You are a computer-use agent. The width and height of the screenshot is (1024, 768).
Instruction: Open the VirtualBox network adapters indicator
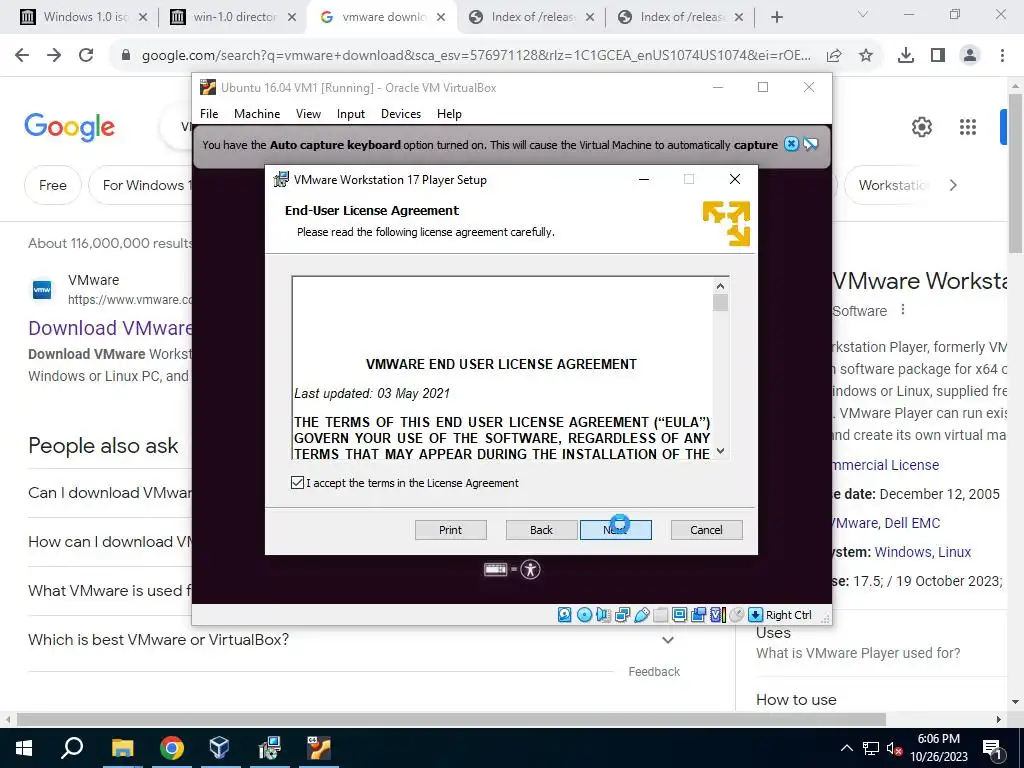click(622, 615)
